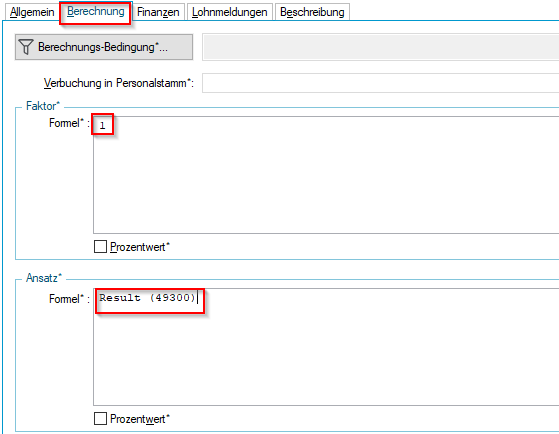This screenshot has width=559, height=434.
Task: Open the Finanzen tab
Action: (158, 12)
